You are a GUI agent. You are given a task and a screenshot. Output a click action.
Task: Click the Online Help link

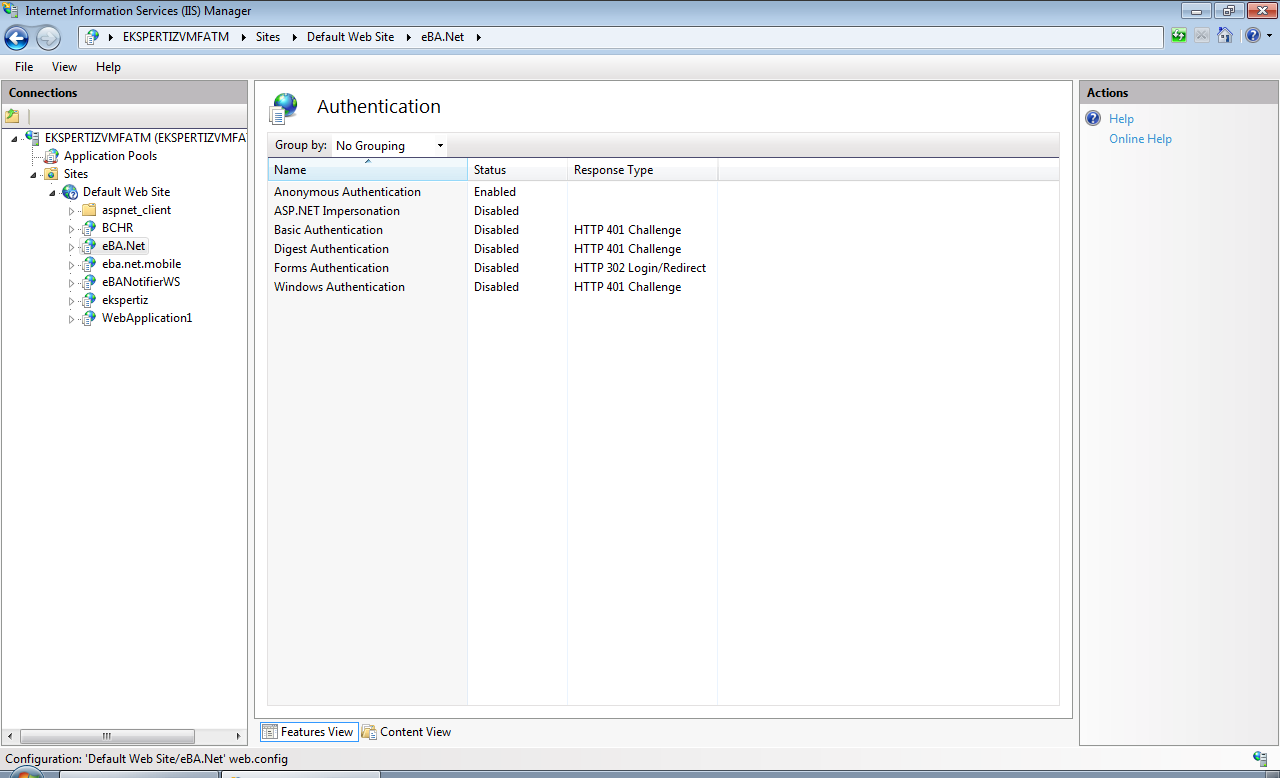tap(1140, 139)
